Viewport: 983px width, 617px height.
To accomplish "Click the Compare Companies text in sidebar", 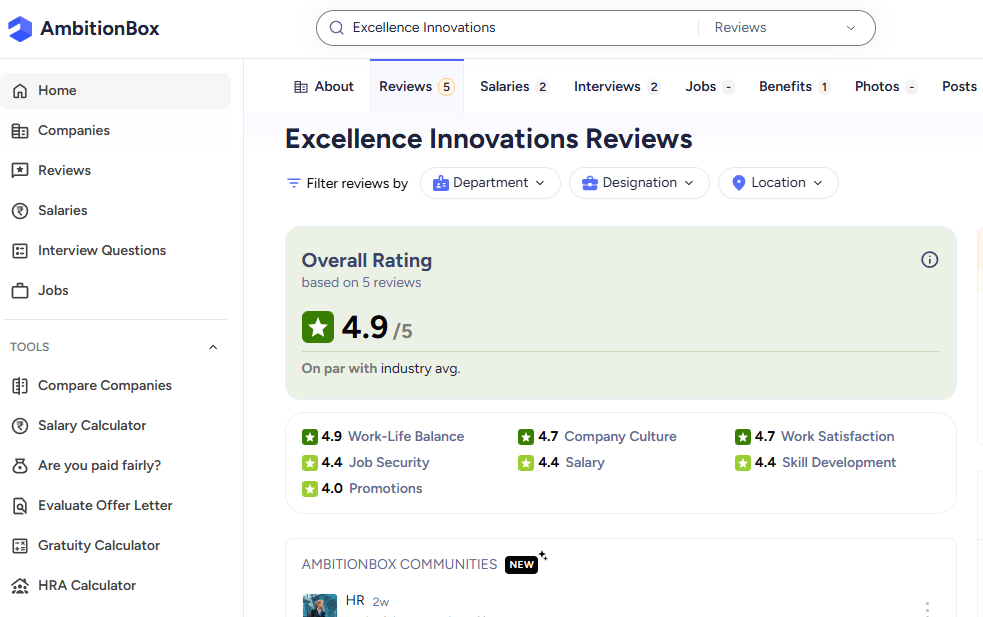I will 105,386.
